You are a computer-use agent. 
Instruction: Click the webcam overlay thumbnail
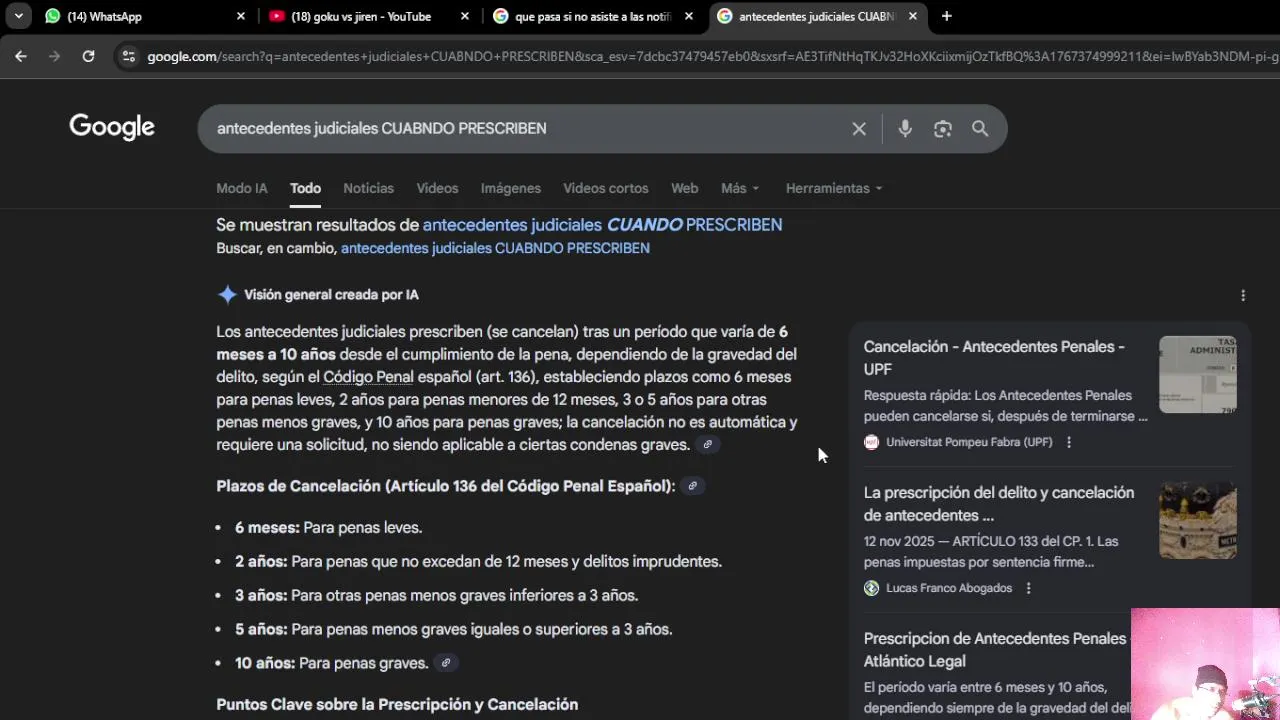pyautogui.click(x=1205, y=664)
